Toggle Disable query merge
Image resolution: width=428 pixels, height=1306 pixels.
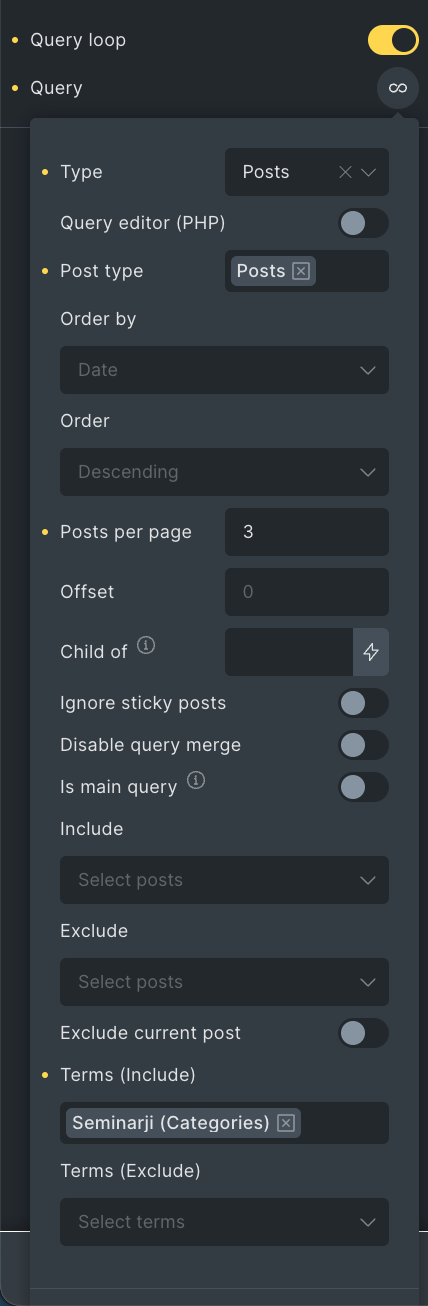[363, 745]
